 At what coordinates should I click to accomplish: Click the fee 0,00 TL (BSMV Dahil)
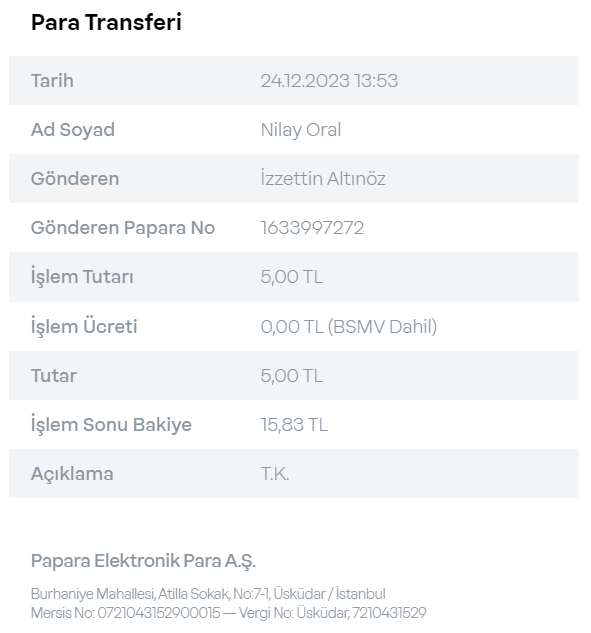pos(349,327)
